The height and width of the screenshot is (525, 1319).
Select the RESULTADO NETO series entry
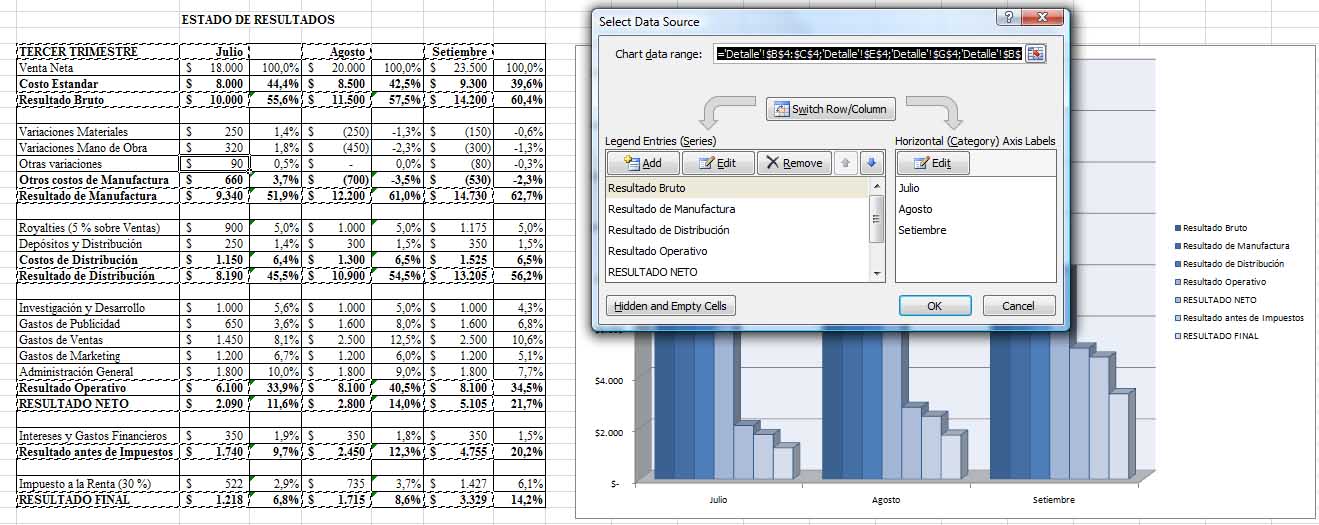pyautogui.click(x=652, y=272)
